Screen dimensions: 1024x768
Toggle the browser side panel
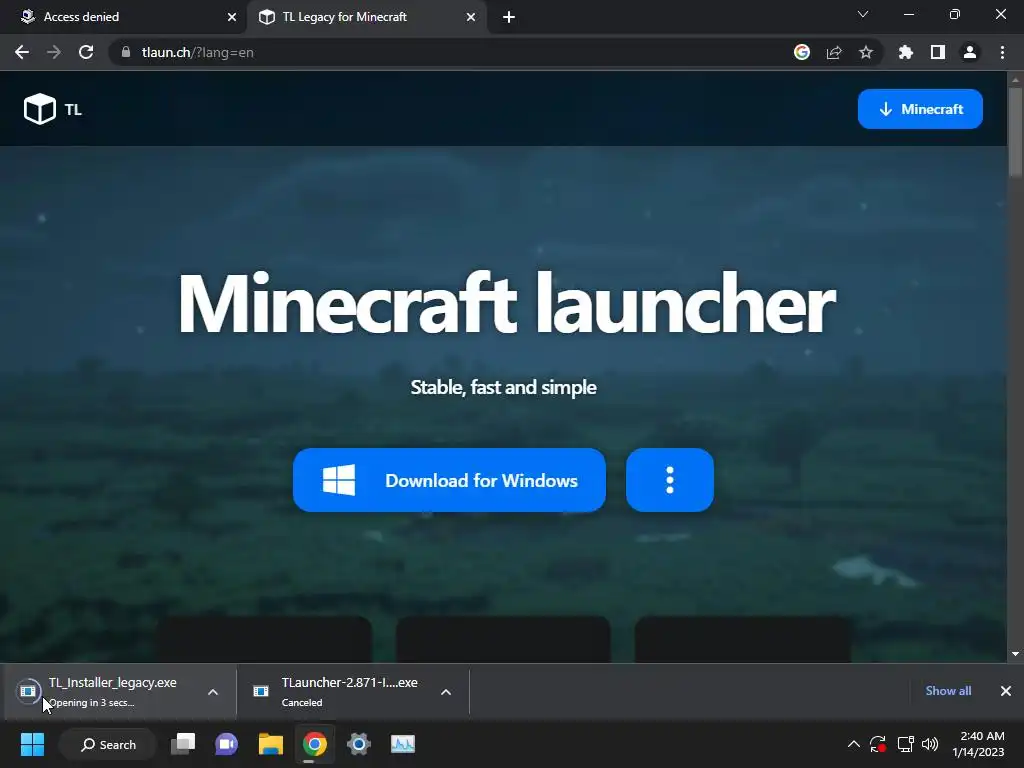938,52
